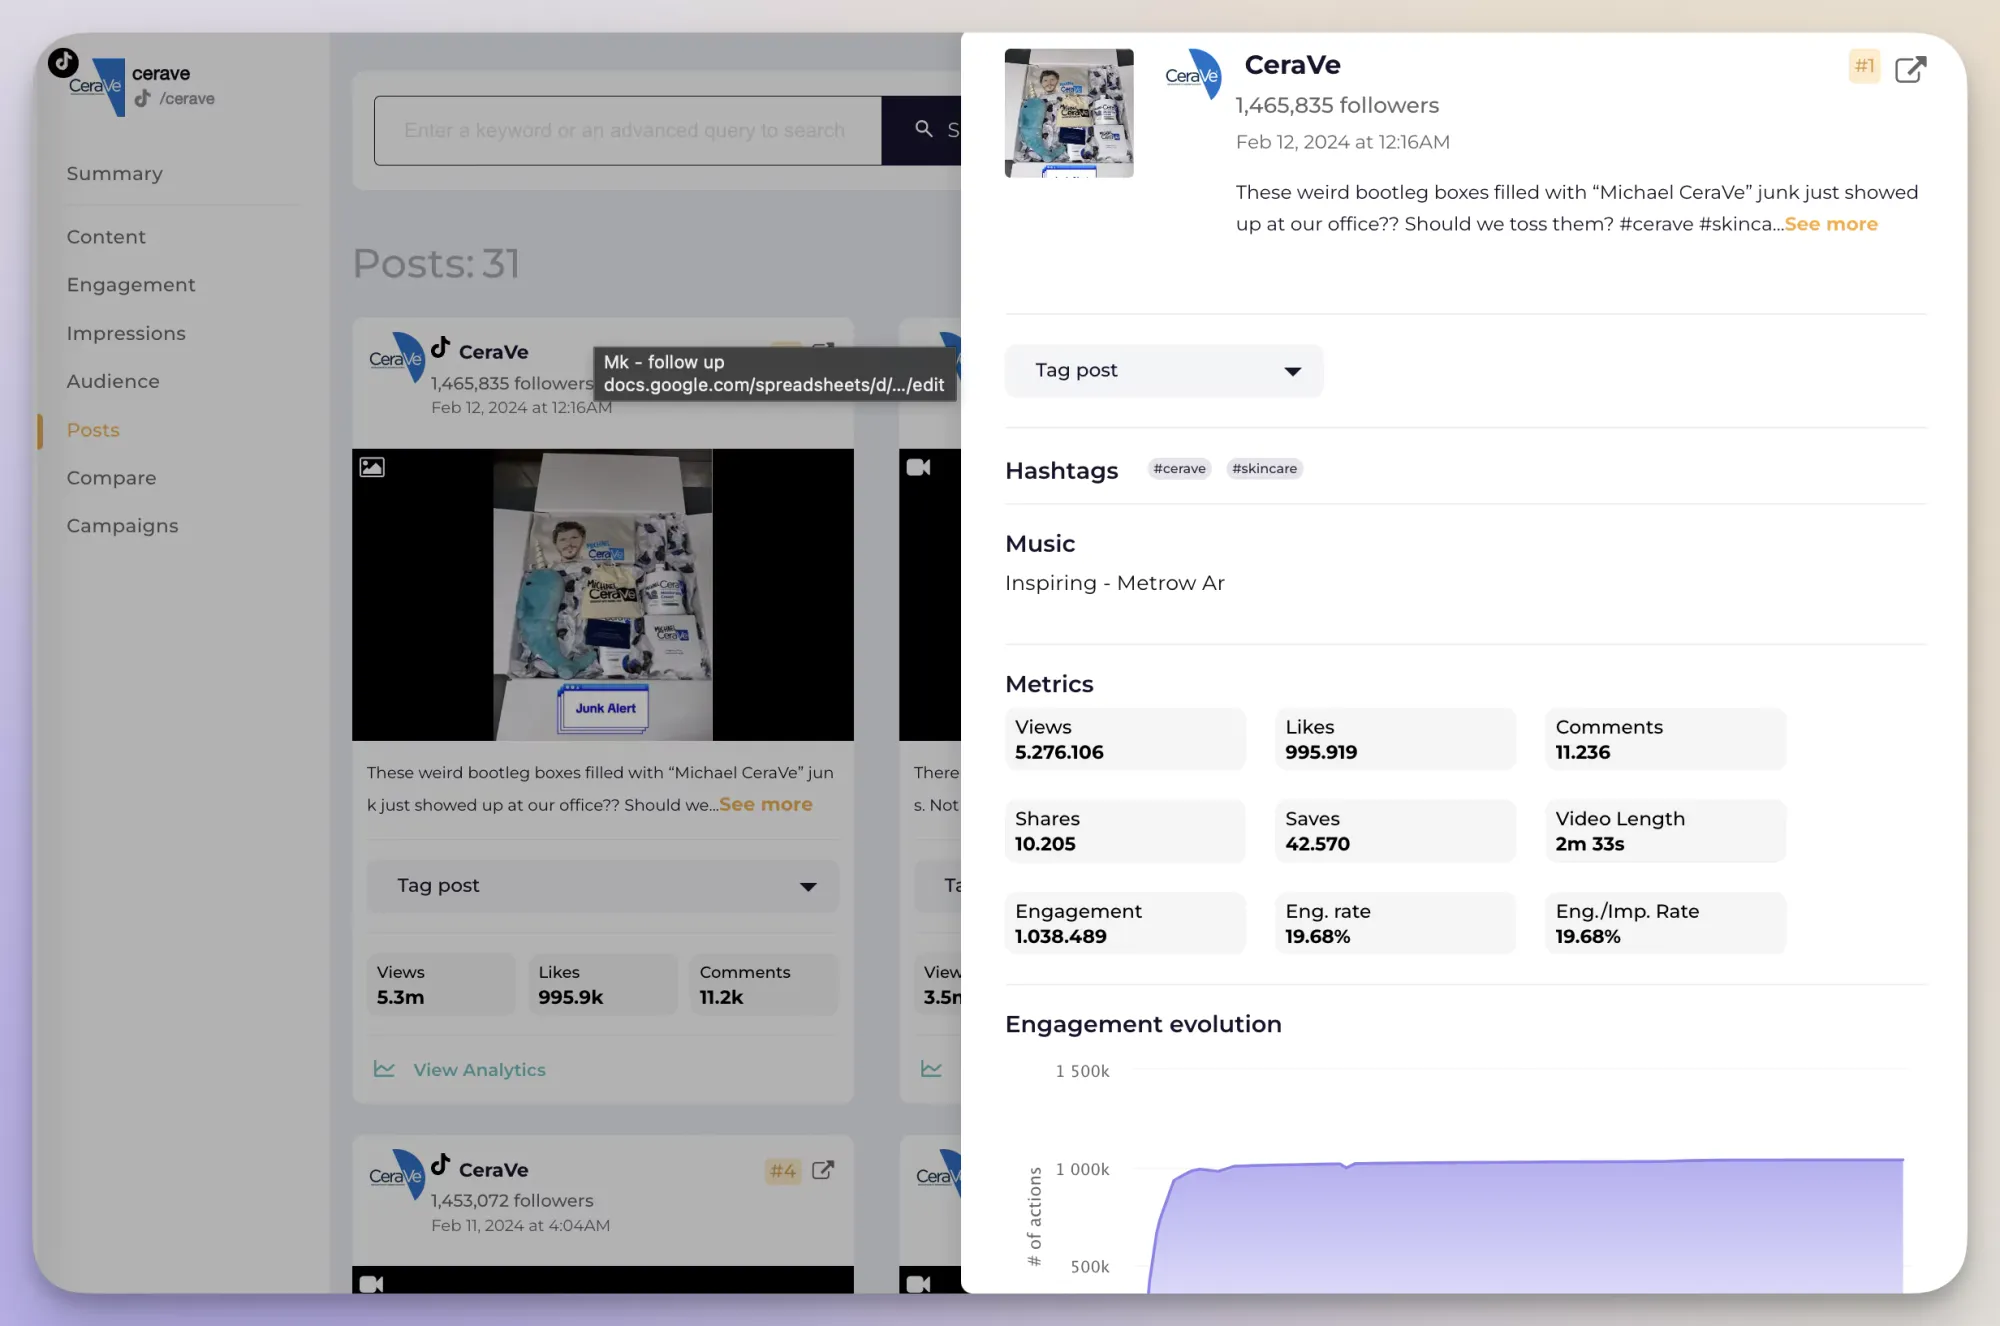
Task: Go to Engagement in sidebar
Action: click(x=131, y=285)
